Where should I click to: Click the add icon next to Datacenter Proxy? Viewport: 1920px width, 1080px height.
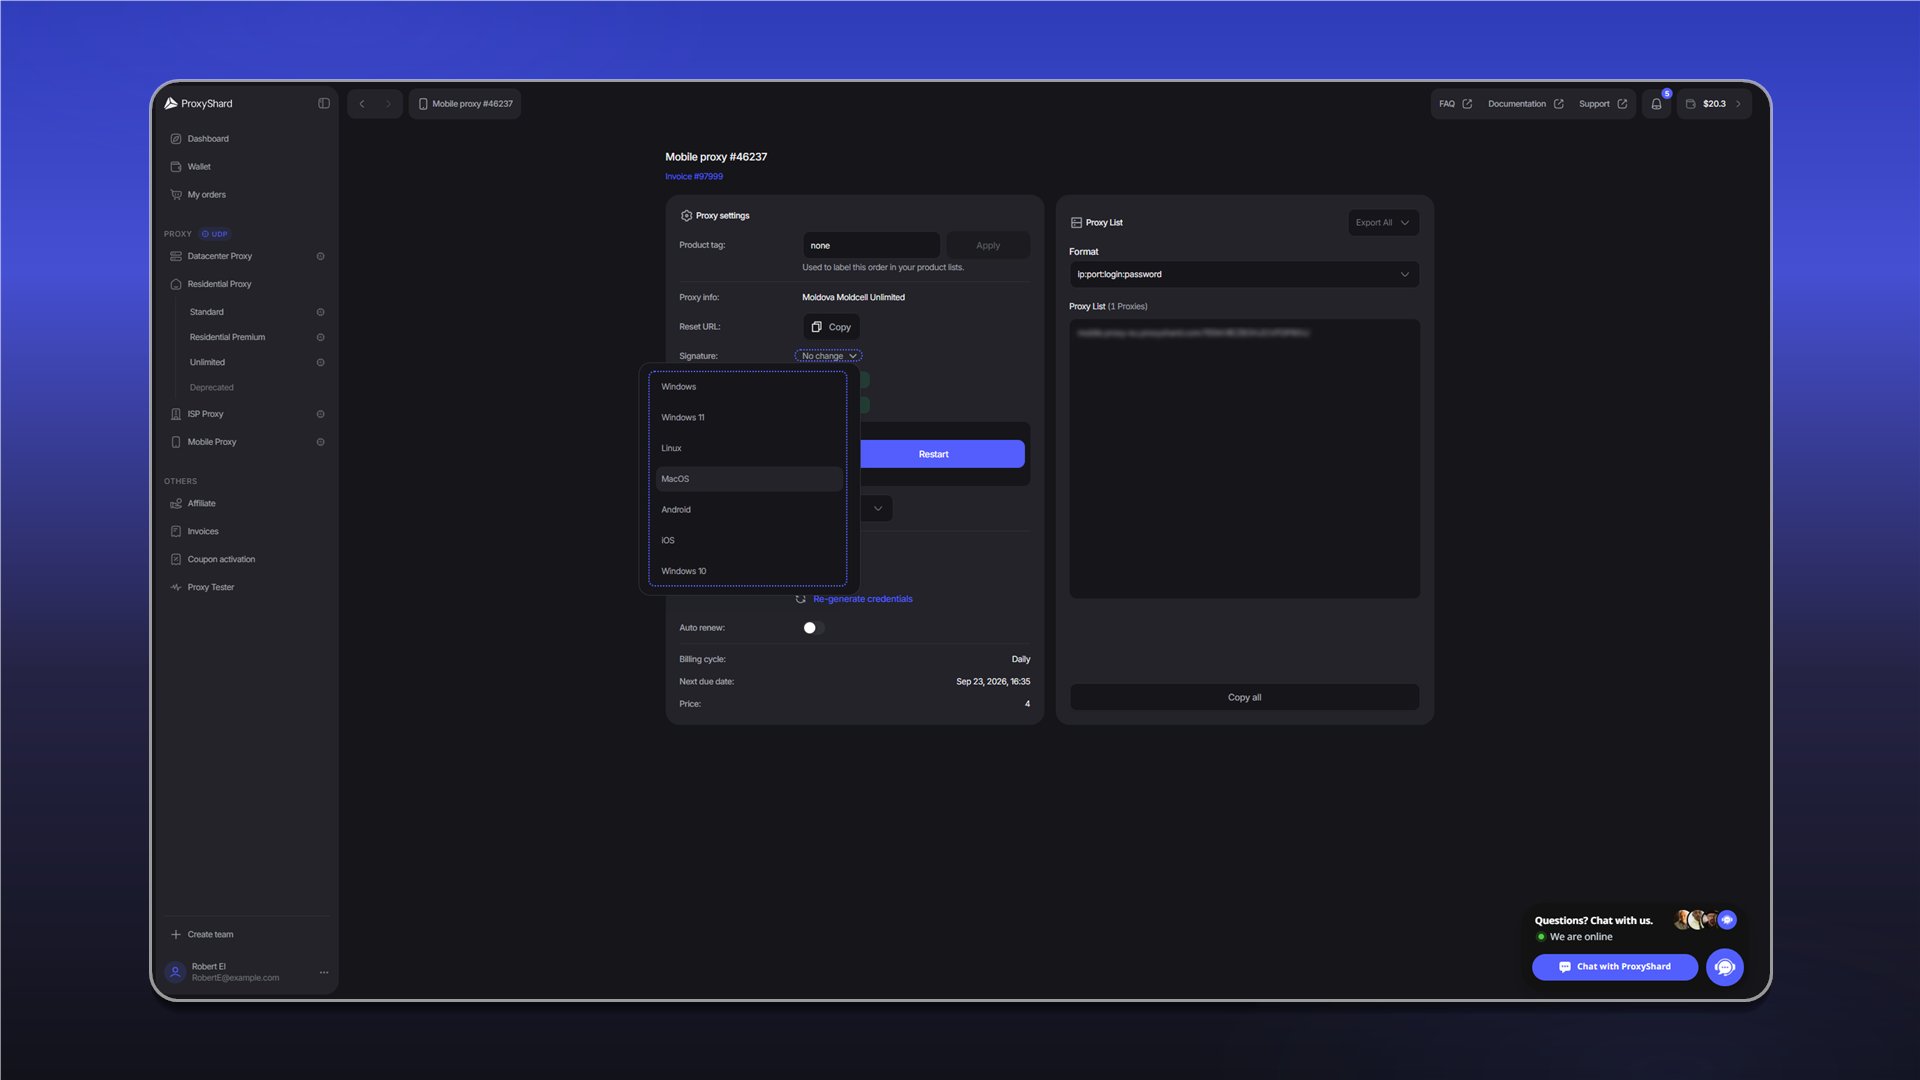[x=321, y=256]
